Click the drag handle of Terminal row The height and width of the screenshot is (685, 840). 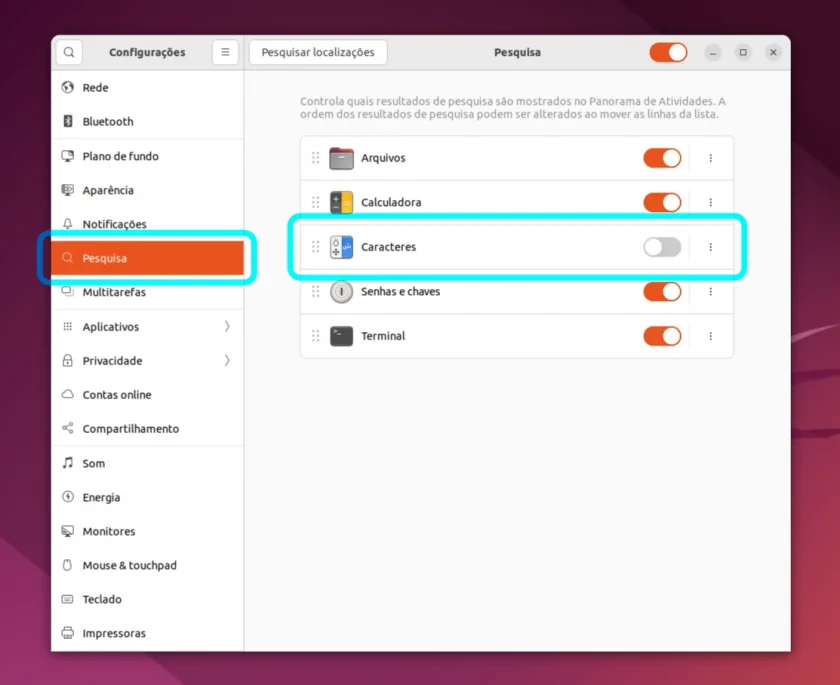pos(316,336)
